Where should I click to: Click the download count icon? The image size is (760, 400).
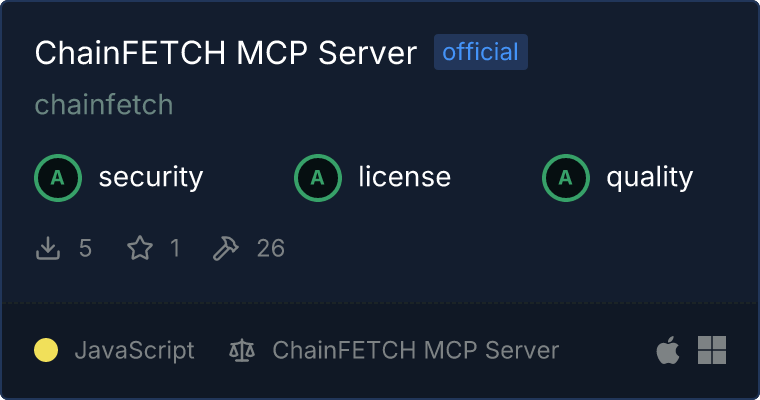(x=48, y=248)
